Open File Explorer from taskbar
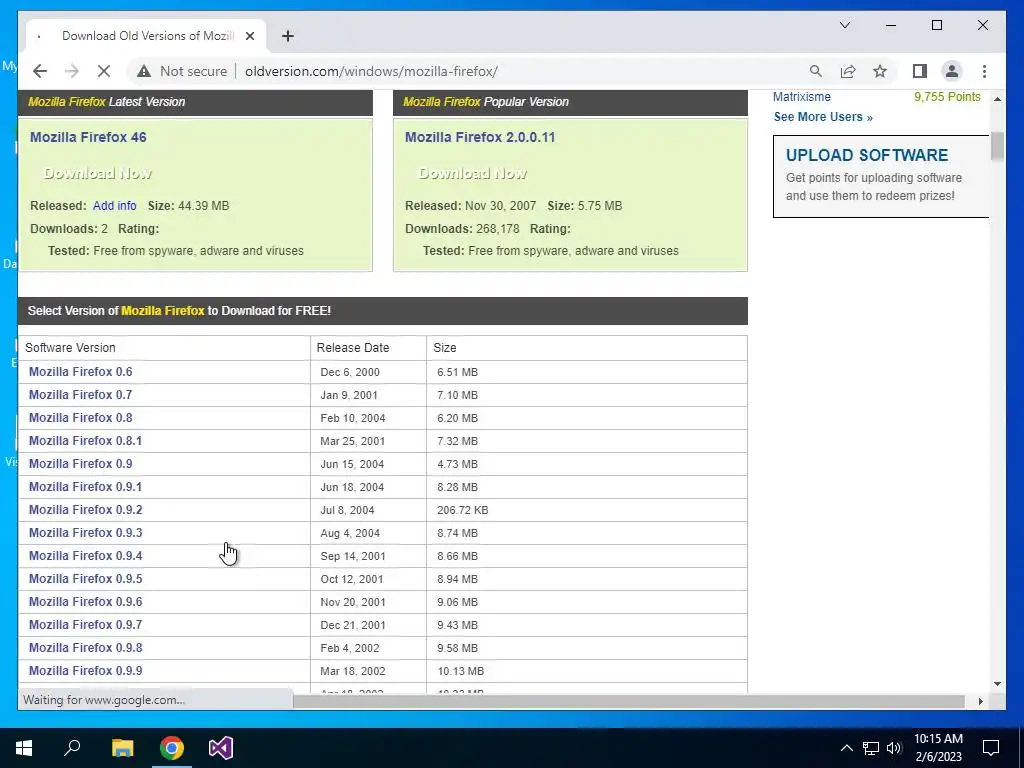 click(x=122, y=748)
